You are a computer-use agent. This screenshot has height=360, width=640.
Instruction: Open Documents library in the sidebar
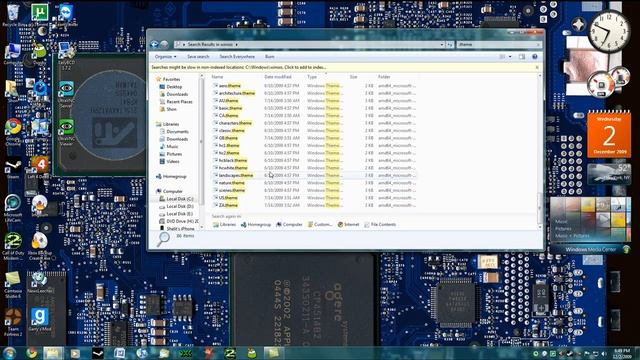click(177, 131)
